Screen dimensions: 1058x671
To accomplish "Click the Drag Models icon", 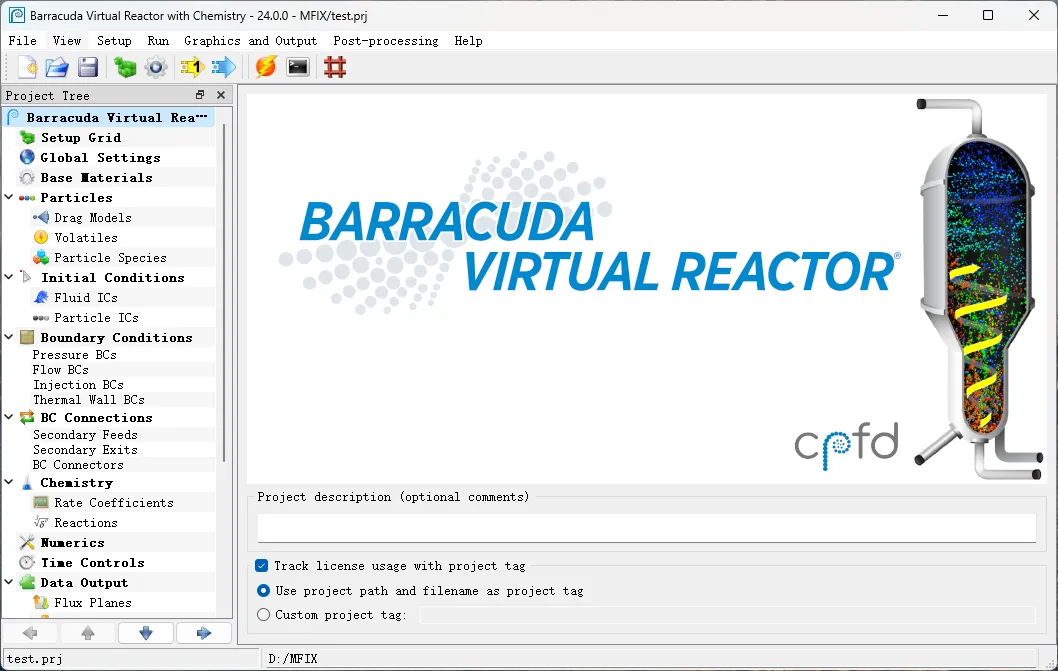I will coord(41,217).
